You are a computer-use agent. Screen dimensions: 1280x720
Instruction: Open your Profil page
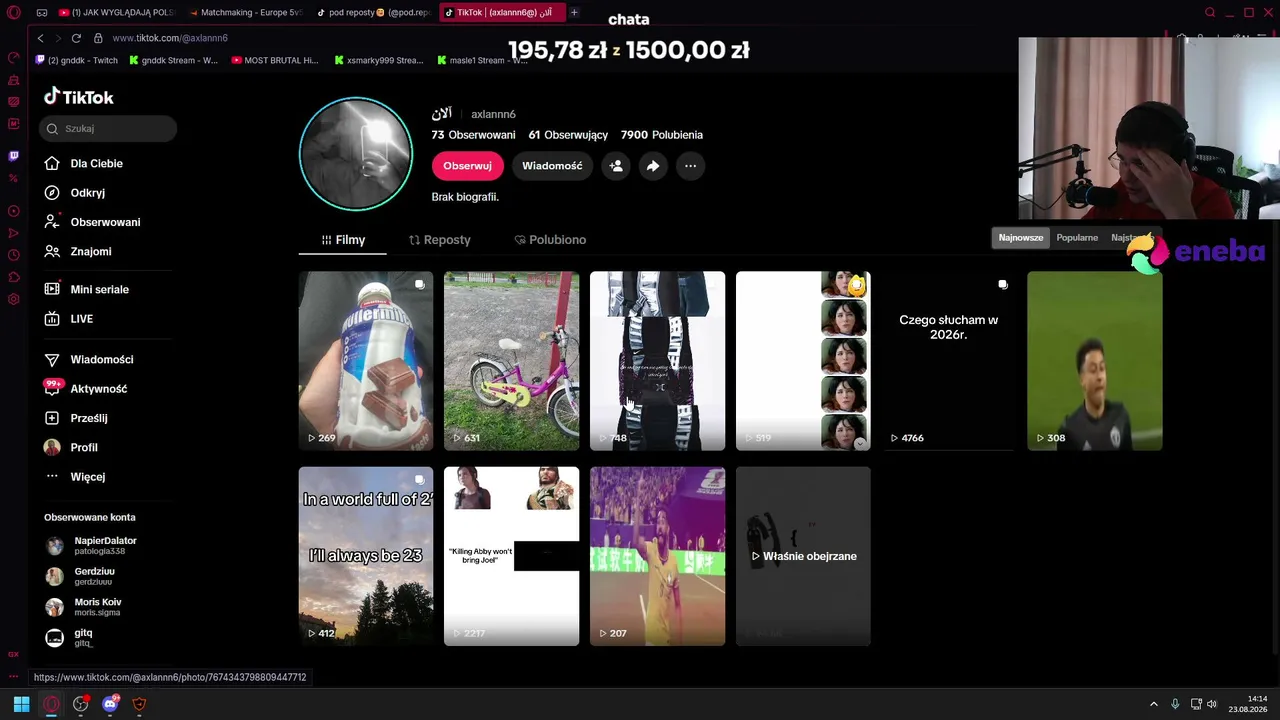coord(83,447)
